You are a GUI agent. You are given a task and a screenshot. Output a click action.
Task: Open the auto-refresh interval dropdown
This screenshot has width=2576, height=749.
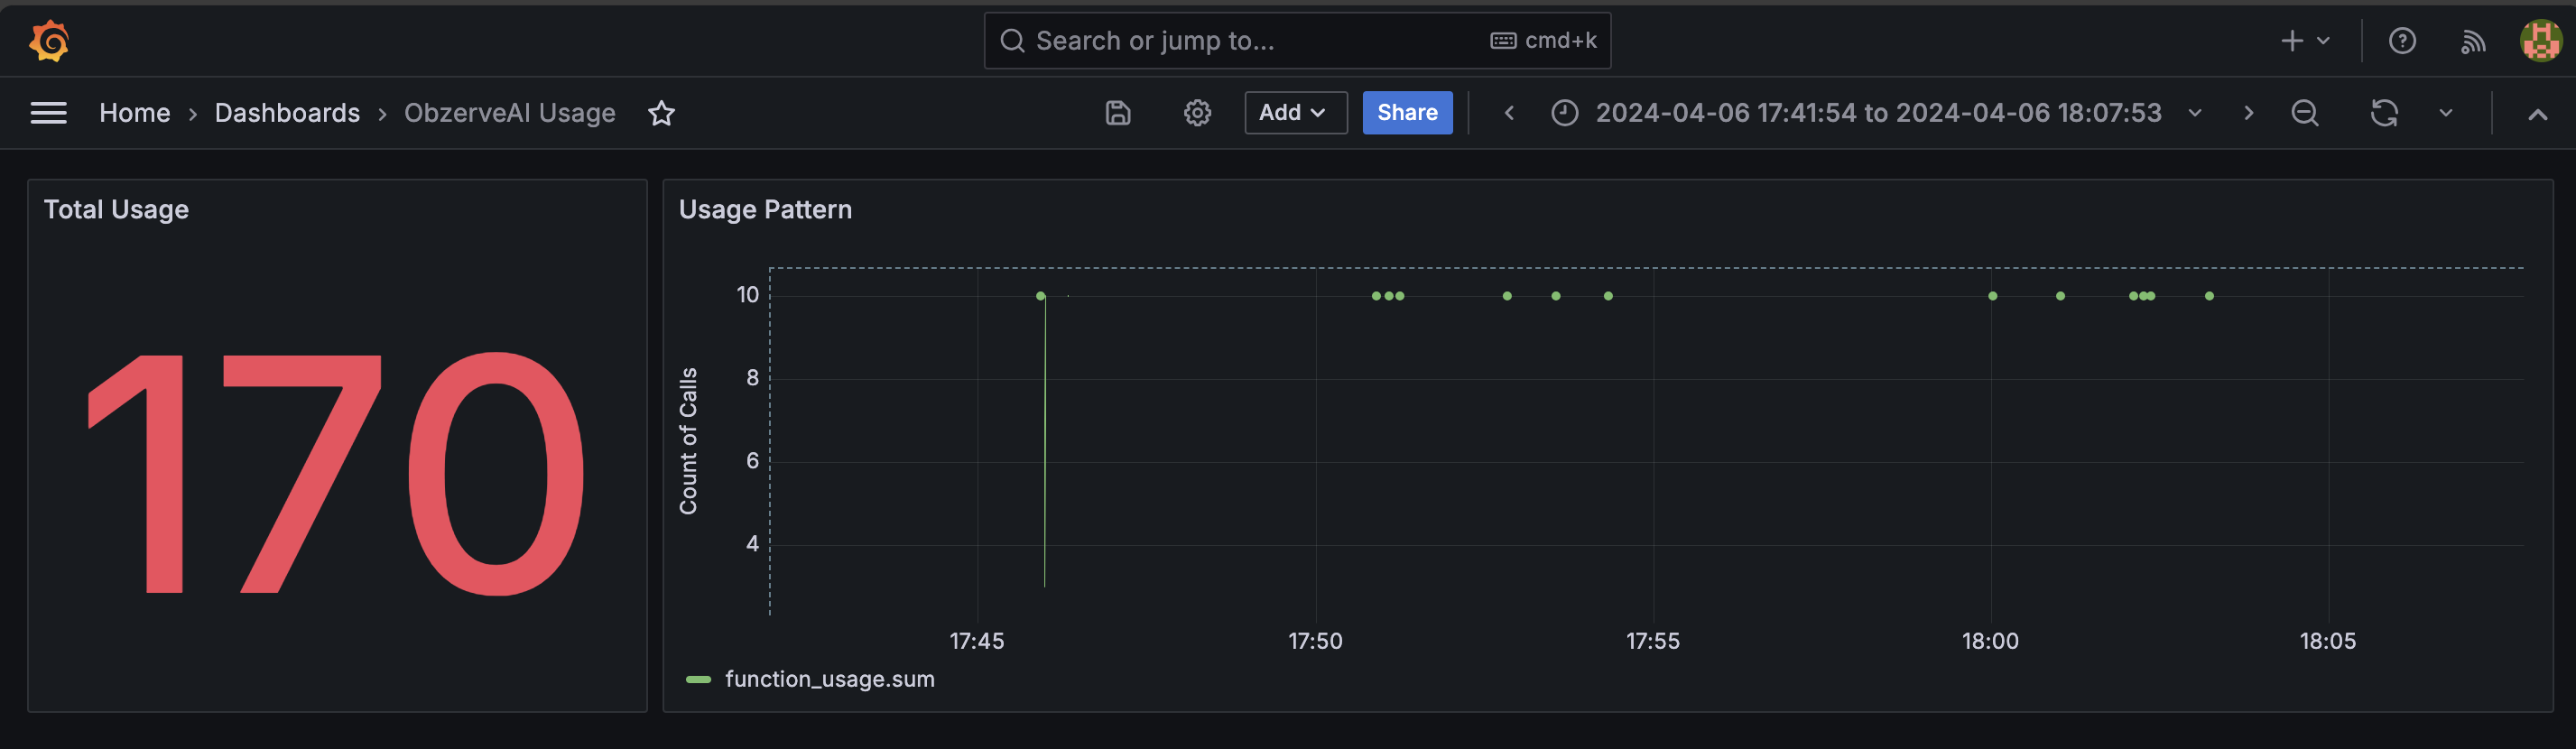(x=2445, y=113)
